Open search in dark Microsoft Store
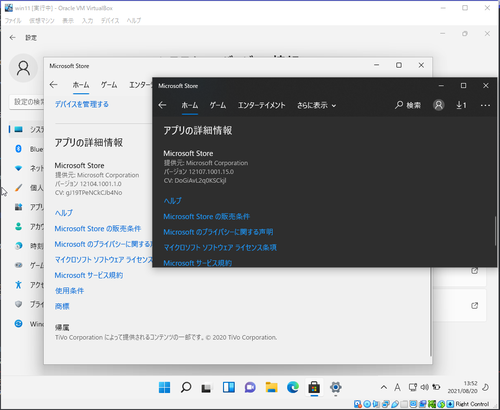Screen dimensions: 500x410 click(x=408, y=105)
